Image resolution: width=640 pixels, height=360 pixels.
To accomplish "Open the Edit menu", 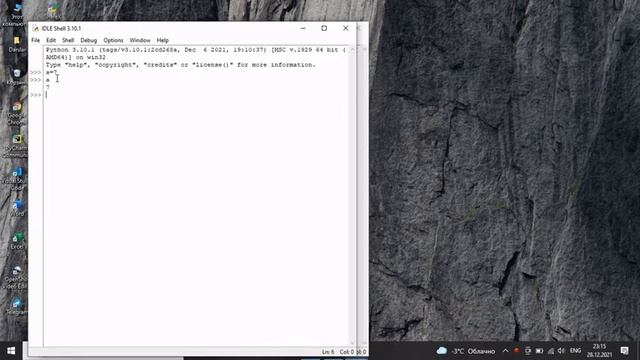I will (x=51, y=40).
